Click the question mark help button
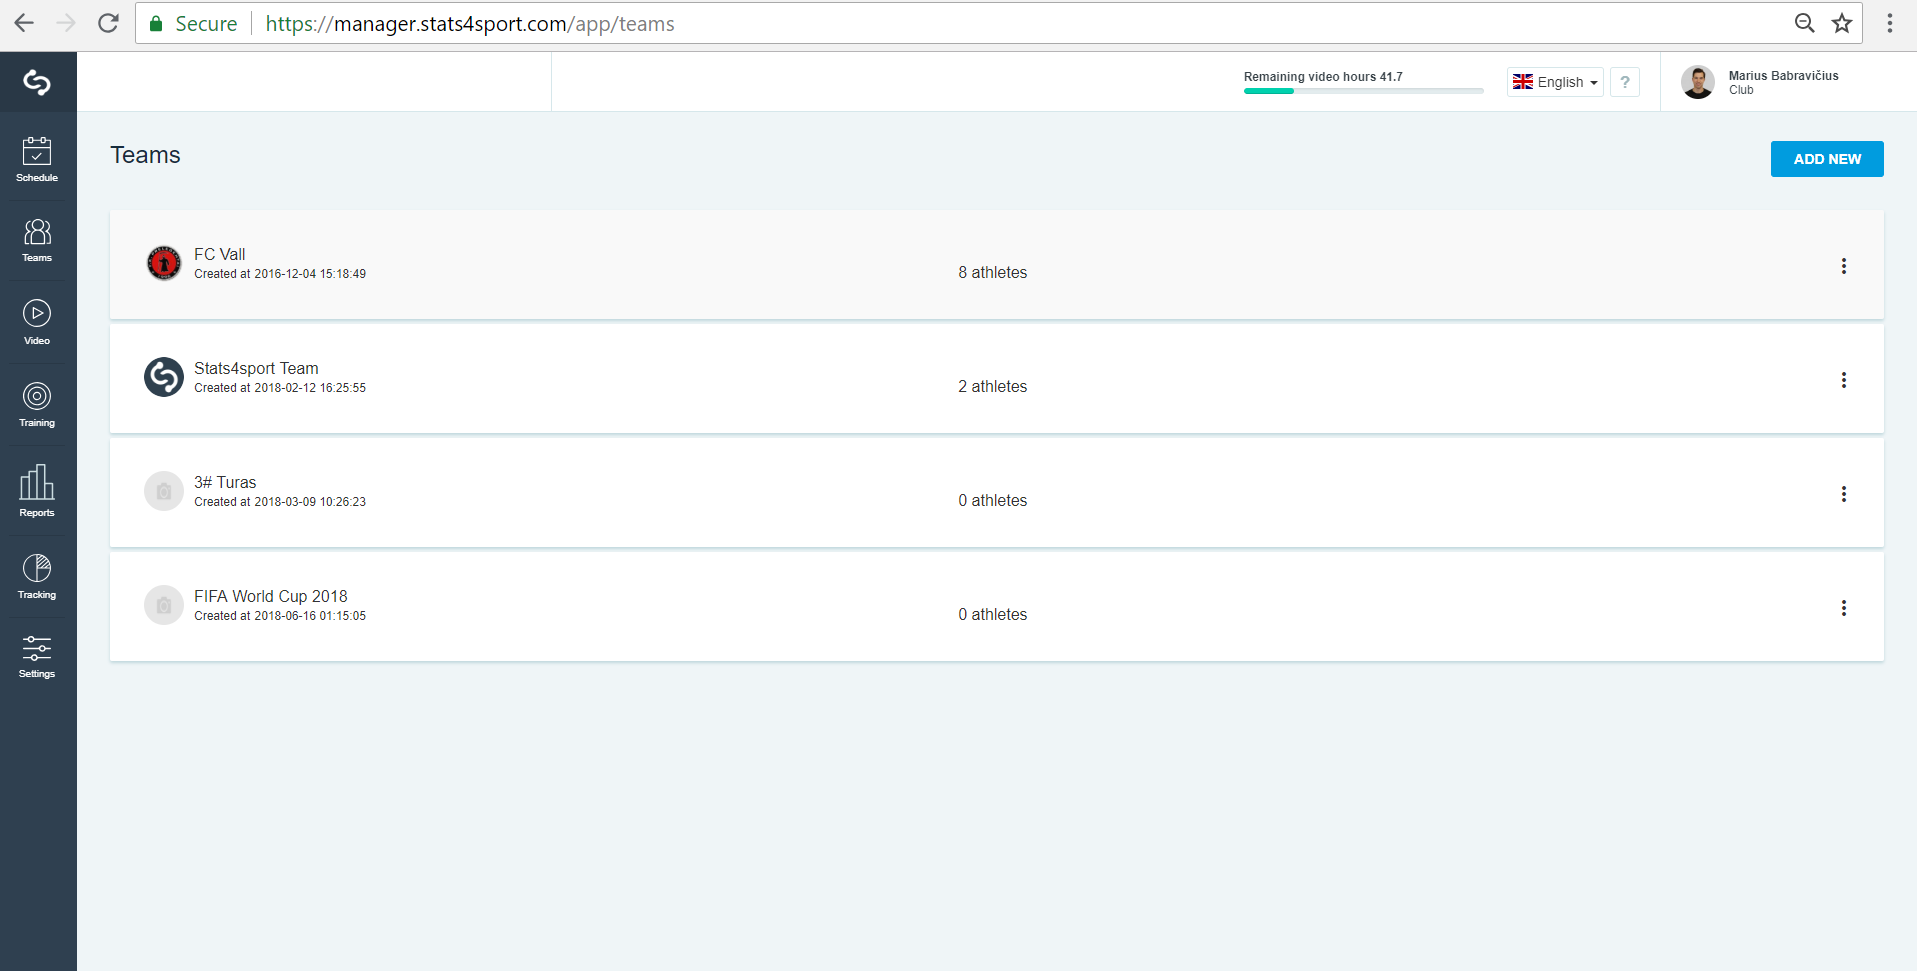This screenshot has width=1917, height=971. click(1625, 82)
